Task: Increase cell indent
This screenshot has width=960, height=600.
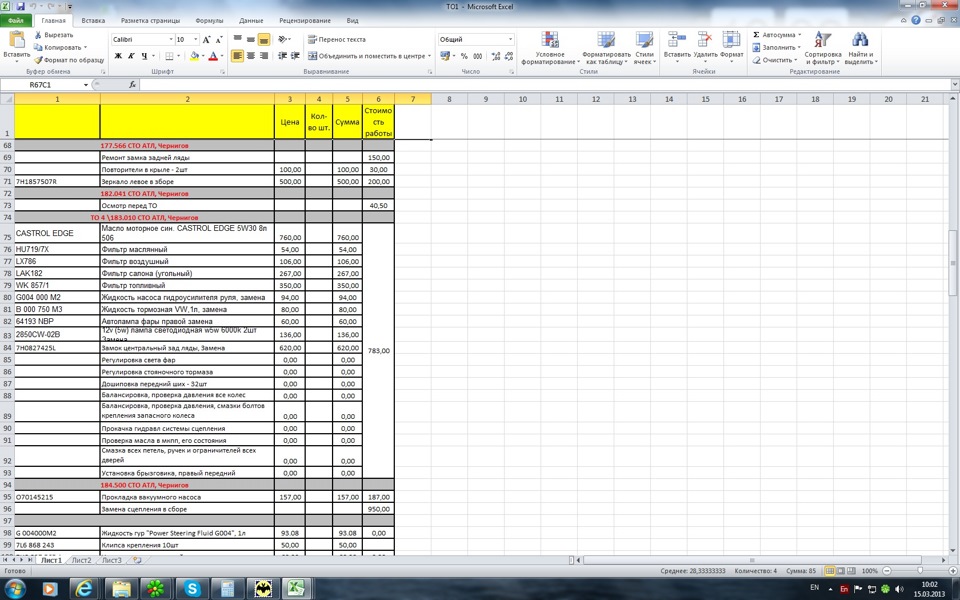Action: [x=295, y=56]
